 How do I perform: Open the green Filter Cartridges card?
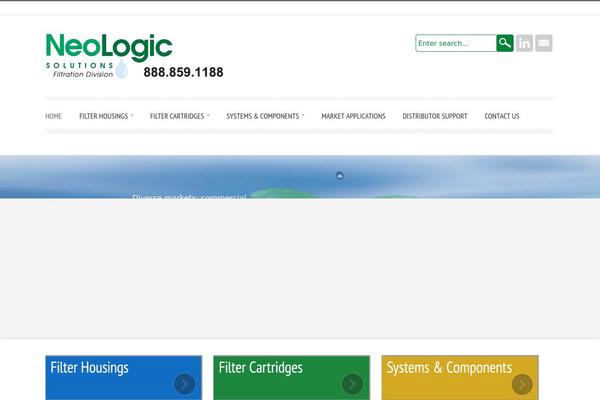[x=292, y=378]
